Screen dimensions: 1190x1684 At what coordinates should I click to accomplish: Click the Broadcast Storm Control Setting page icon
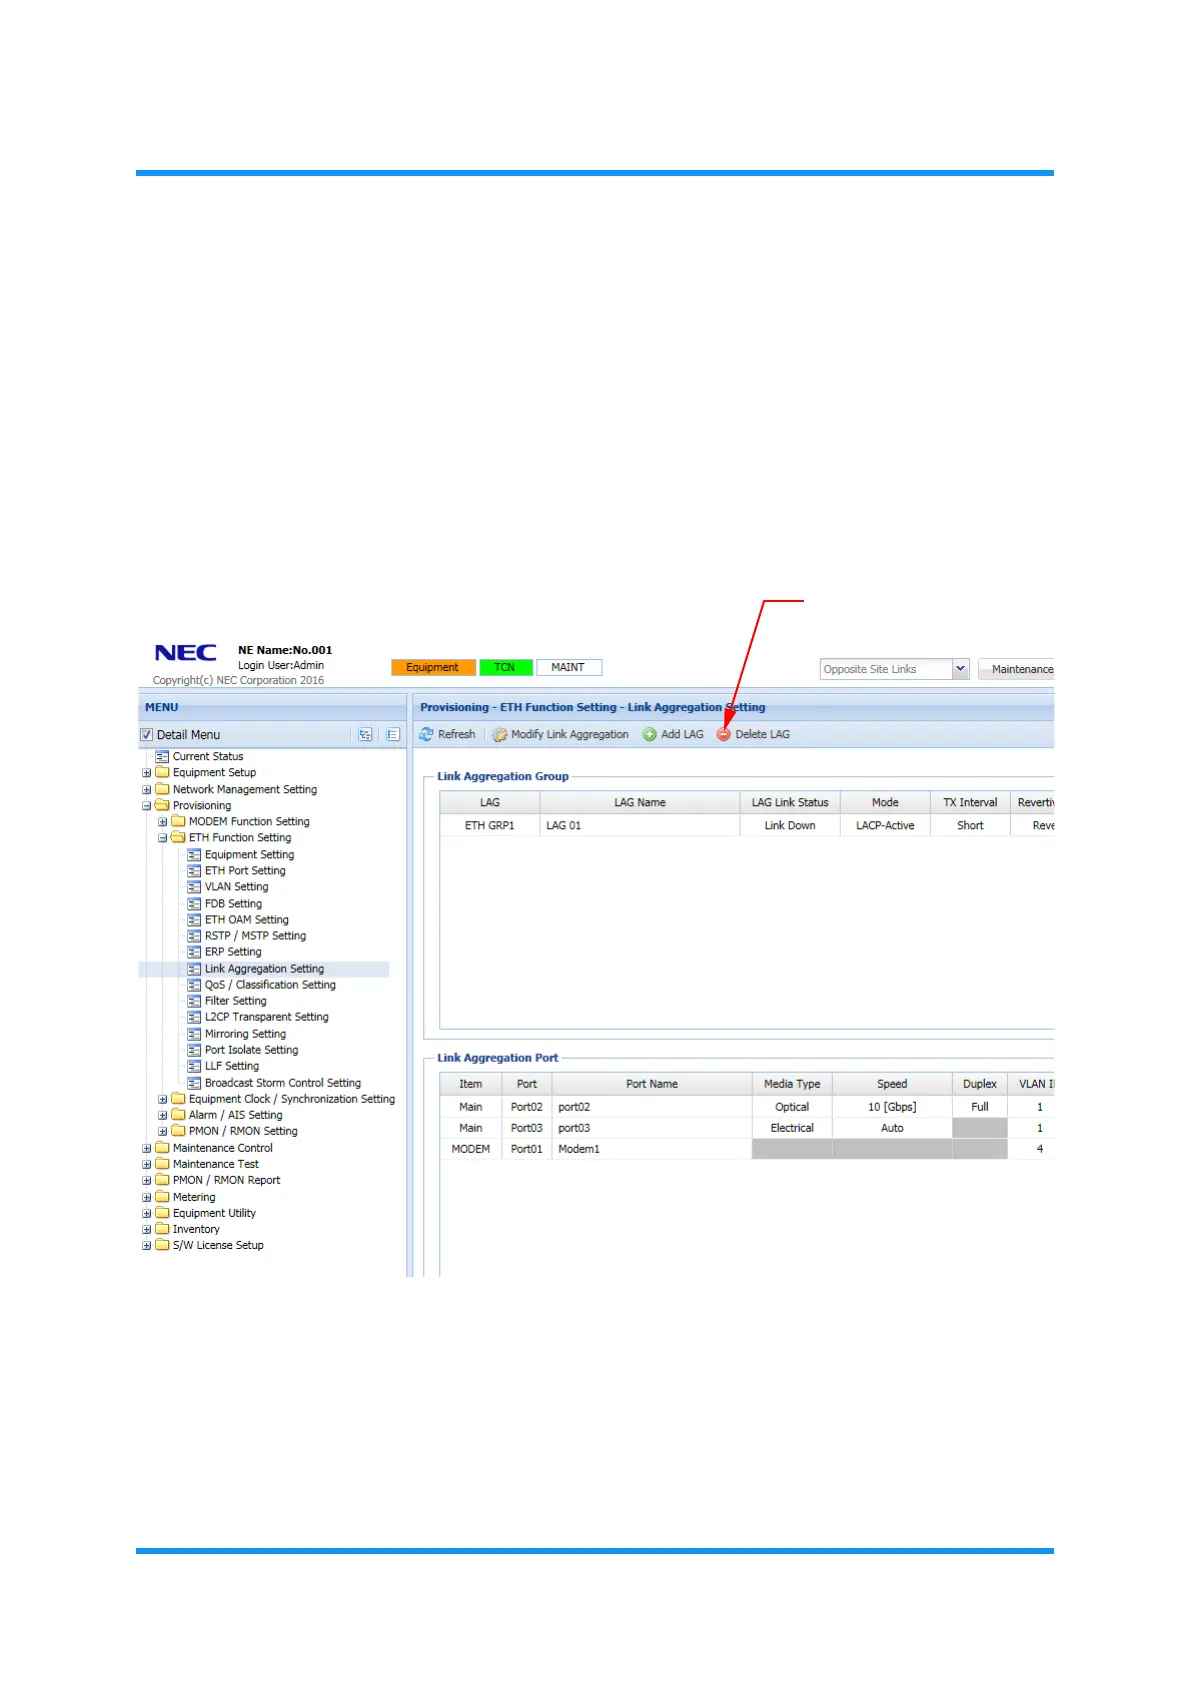(194, 1083)
